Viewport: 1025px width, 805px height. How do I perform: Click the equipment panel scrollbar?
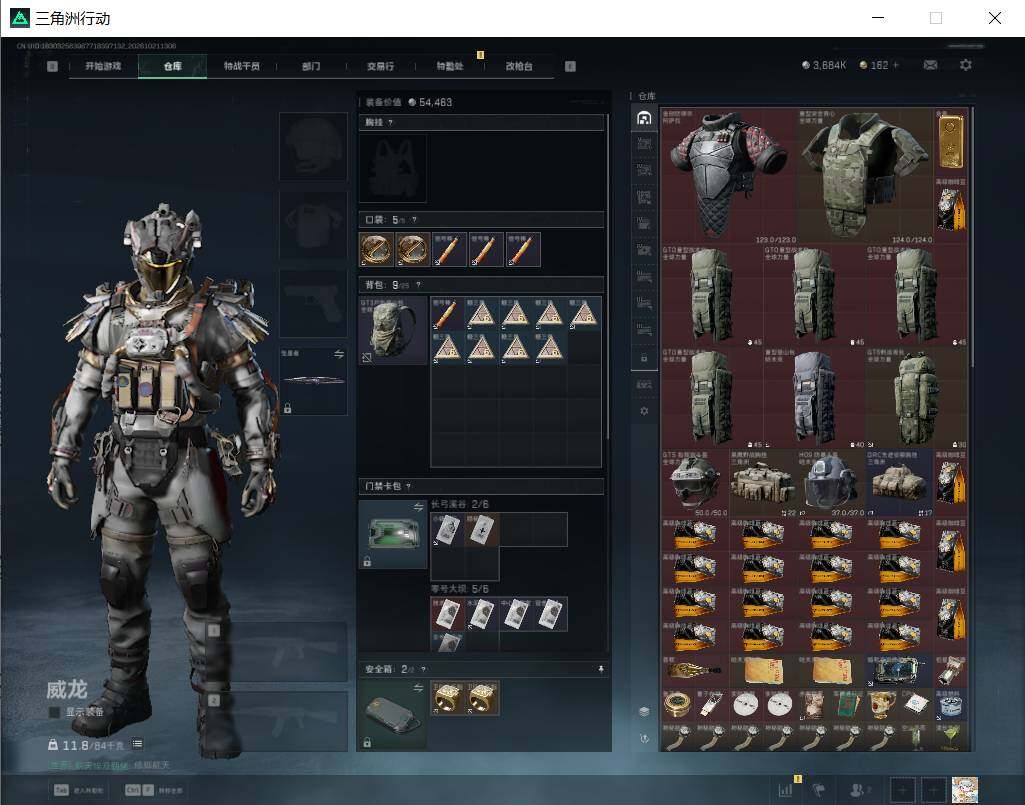pyautogui.click(x=608, y=277)
